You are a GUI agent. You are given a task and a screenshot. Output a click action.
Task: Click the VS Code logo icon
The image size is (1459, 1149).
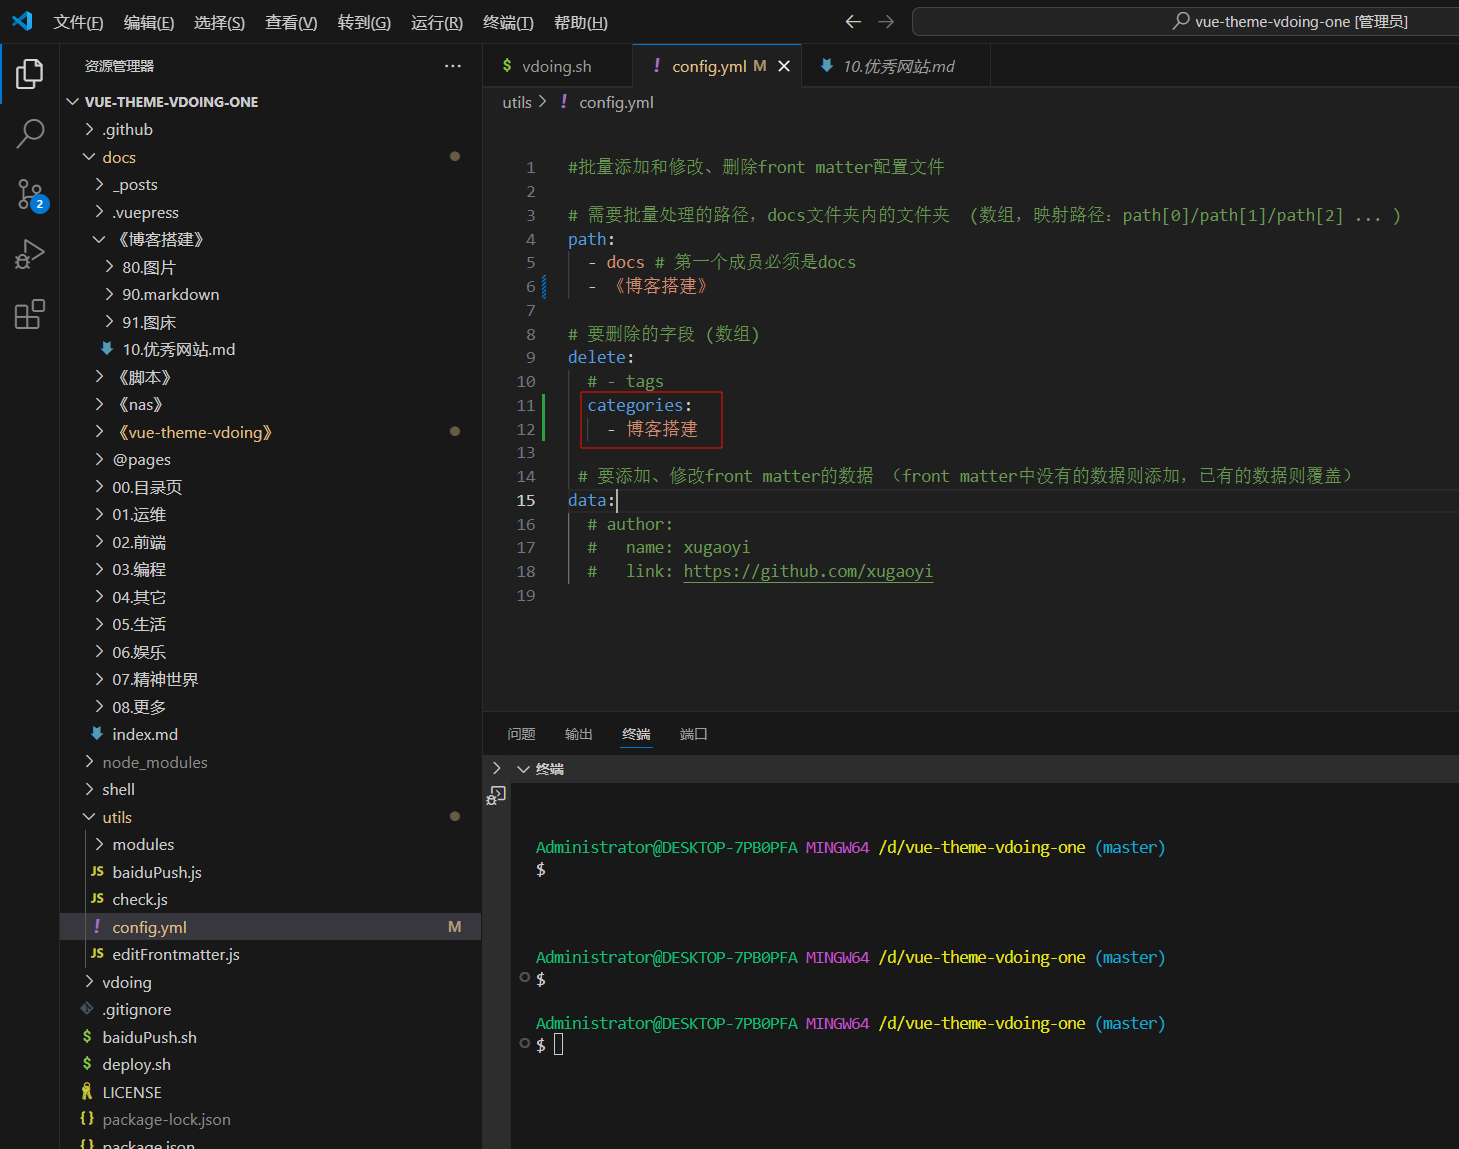(22, 21)
